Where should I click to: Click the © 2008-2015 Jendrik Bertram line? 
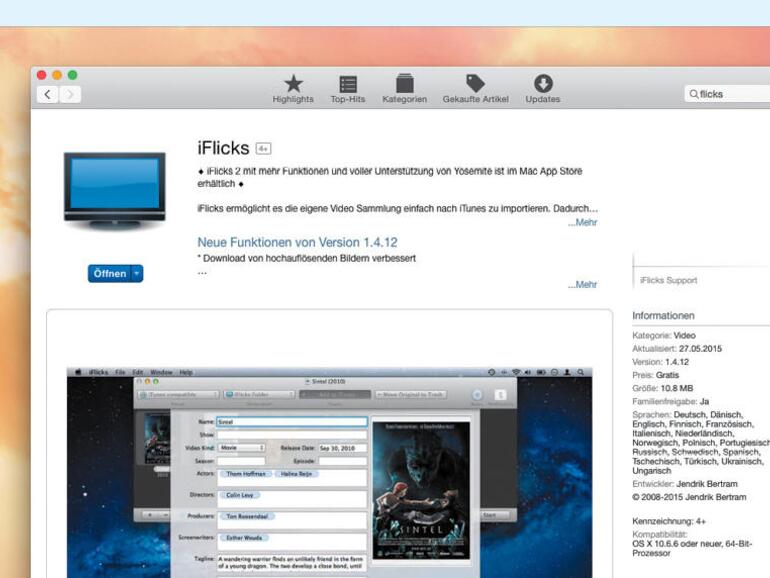[x=689, y=497]
